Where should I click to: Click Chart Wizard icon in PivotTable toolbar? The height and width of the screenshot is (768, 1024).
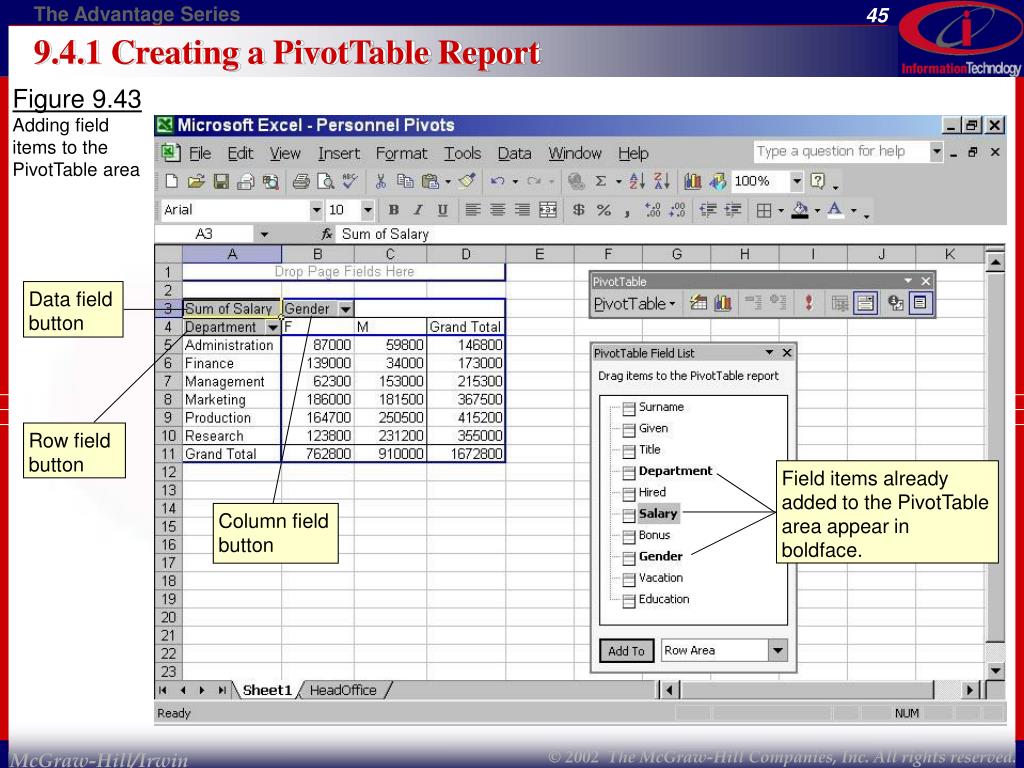pyautogui.click(x=722, y=303)
